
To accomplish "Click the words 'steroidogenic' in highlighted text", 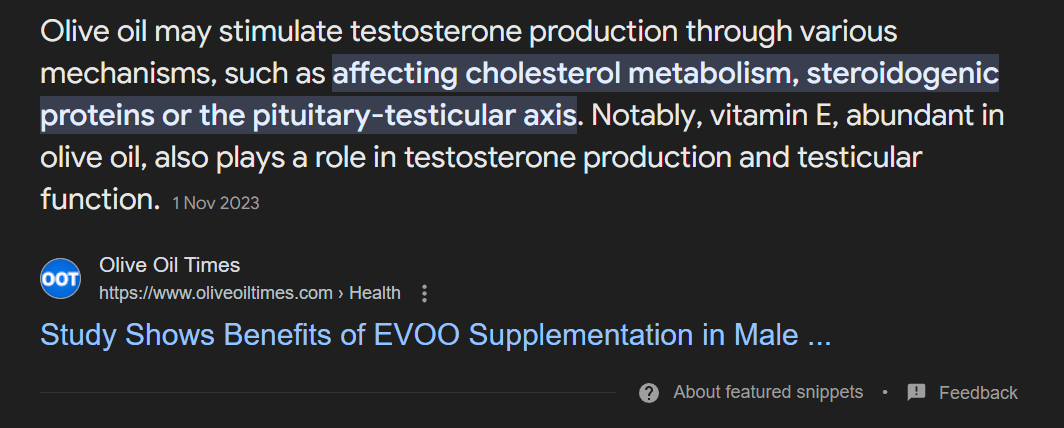I will point(903,73).
